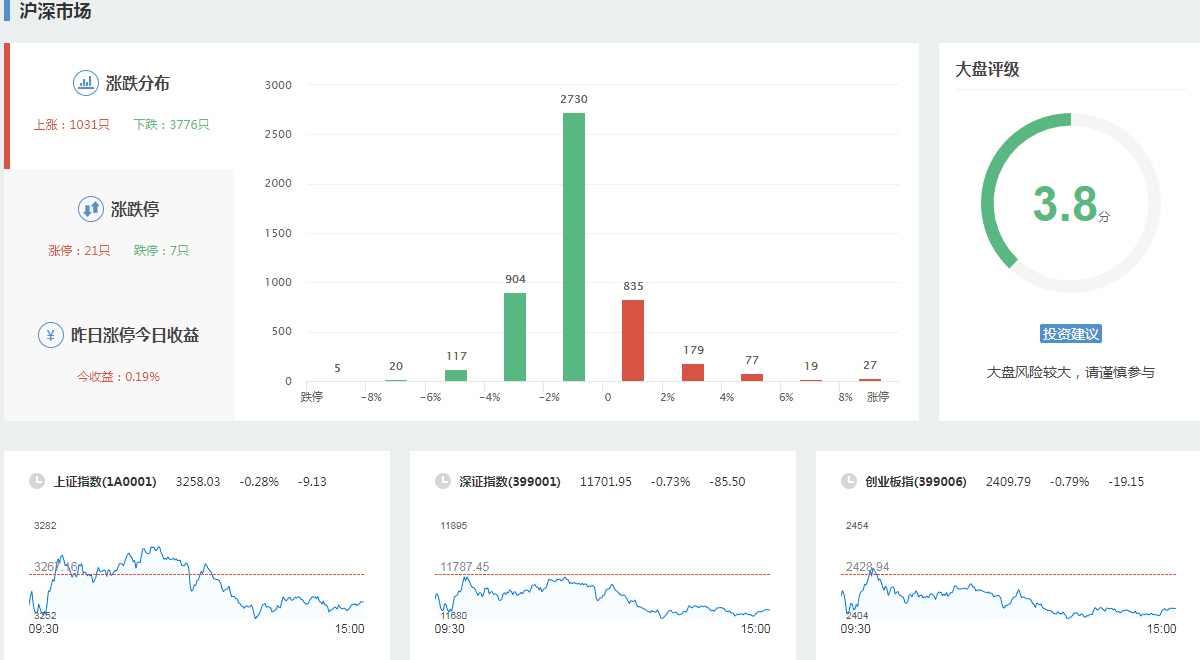This screenshot has height=660, width=1200.
Task: Open the 创业板指(399006) index link
Action: (x=916, y=482)
